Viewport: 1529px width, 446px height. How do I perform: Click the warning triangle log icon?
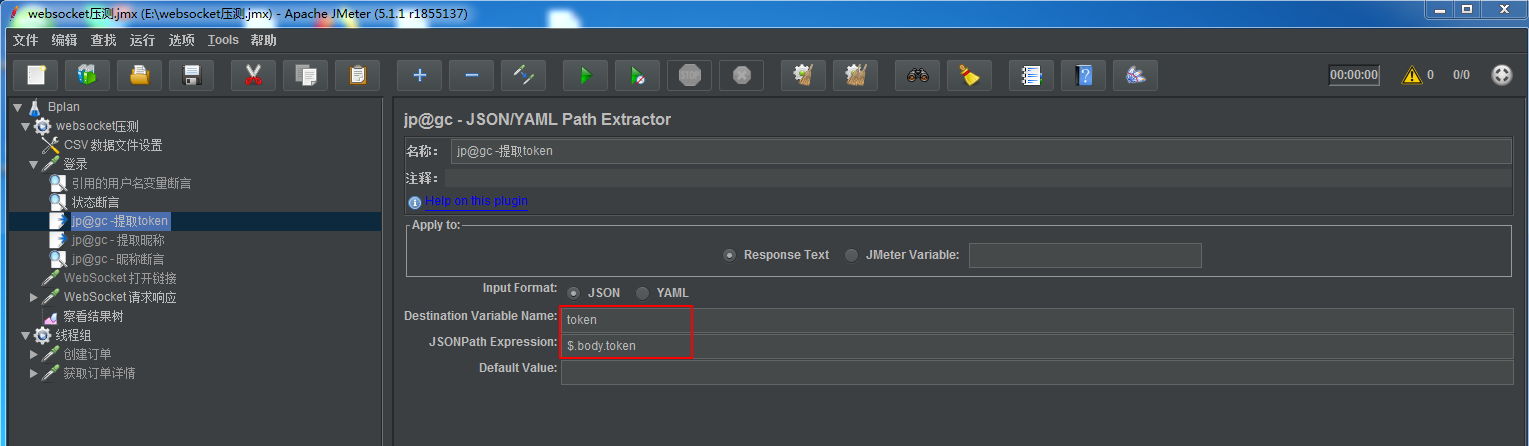pos(1411,75)
